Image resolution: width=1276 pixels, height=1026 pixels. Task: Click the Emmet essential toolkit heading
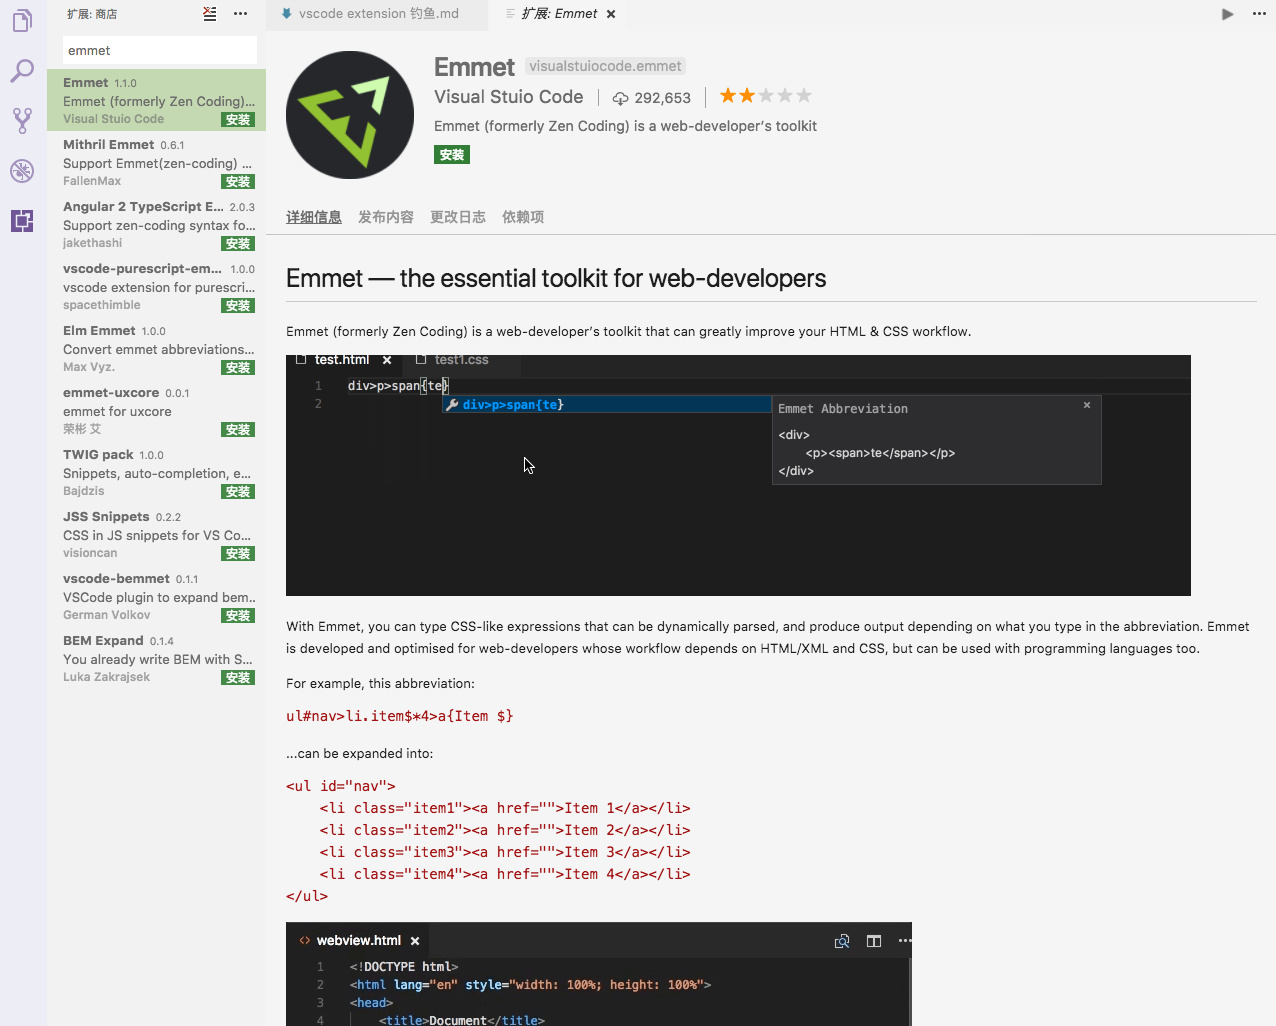tap(556, 278)
